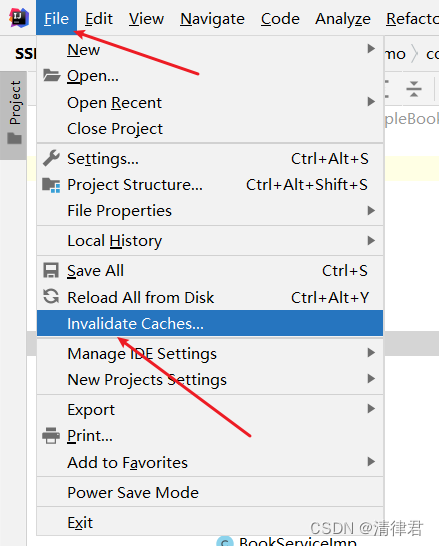Click the wrench icon next to Settings

(52, 158)
